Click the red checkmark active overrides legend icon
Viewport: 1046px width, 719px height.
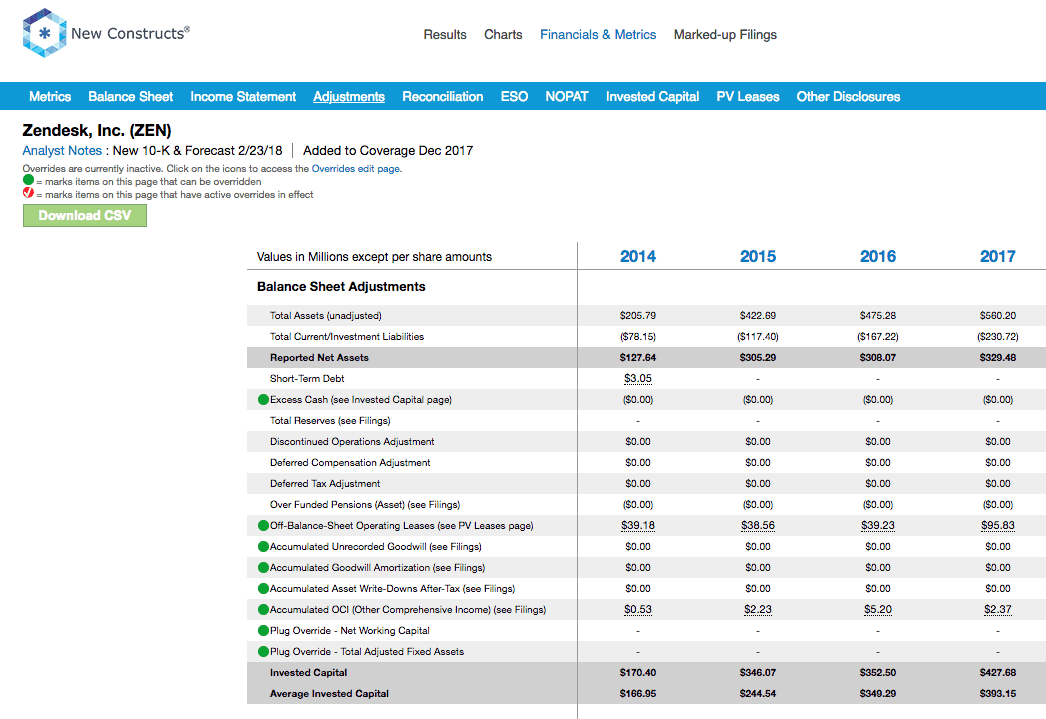pyautogui.click(x=28, y=193)
